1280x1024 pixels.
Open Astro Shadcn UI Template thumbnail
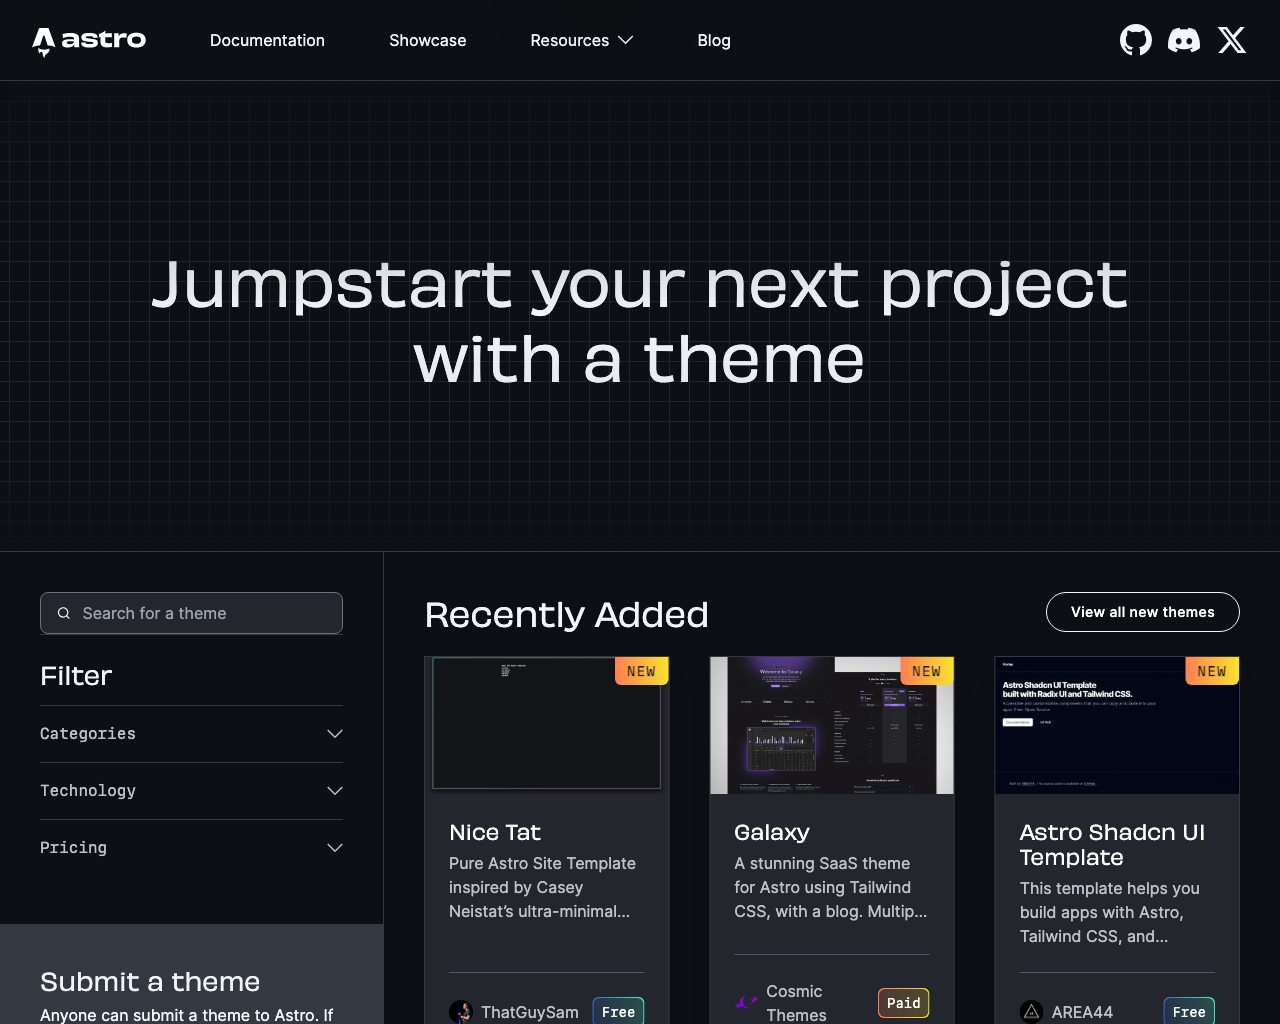(x=1117, y=725)
